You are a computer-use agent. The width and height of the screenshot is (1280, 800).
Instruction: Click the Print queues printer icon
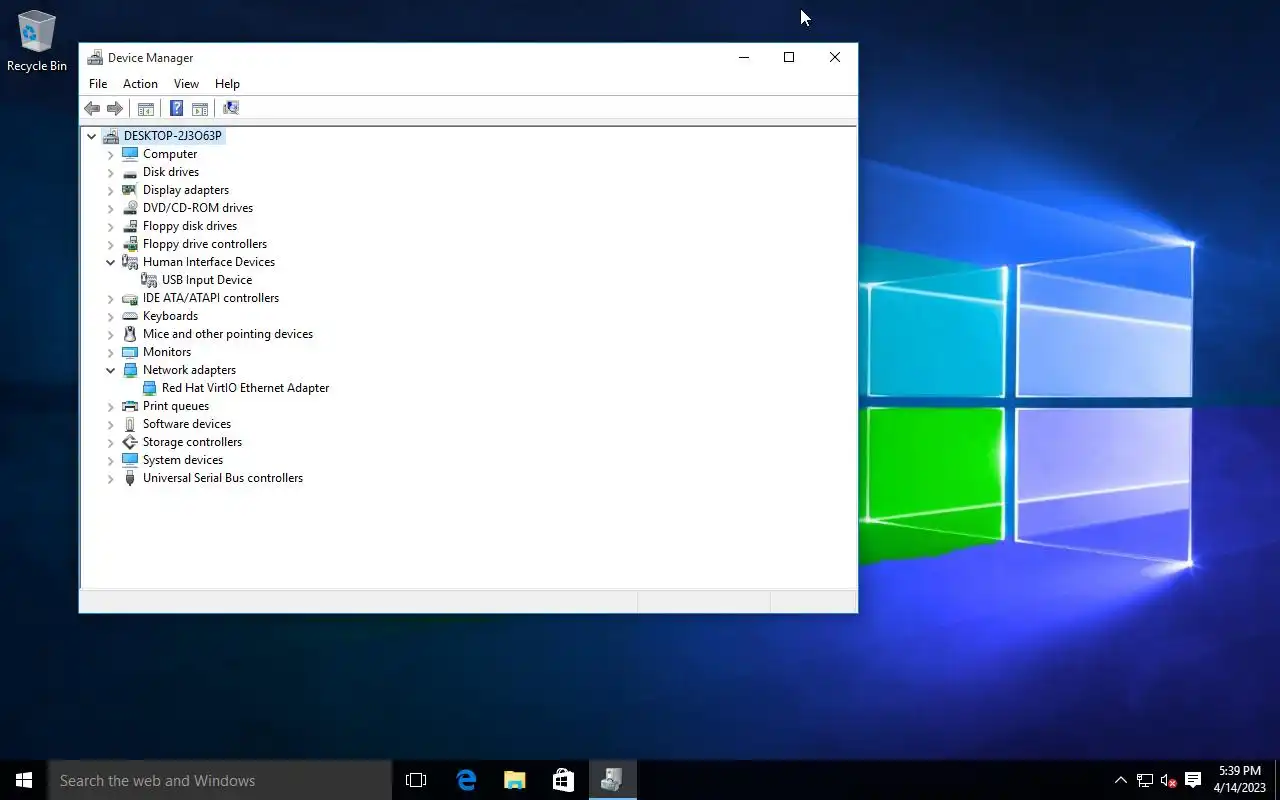tap(130, 406)
